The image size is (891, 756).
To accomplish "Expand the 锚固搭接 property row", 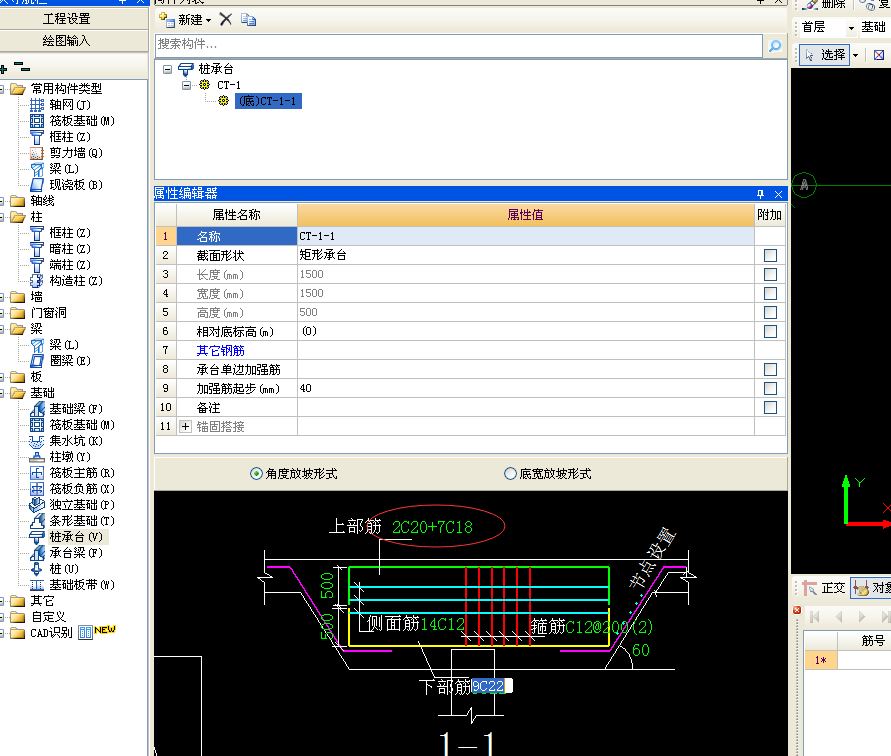I will point(185,426).
